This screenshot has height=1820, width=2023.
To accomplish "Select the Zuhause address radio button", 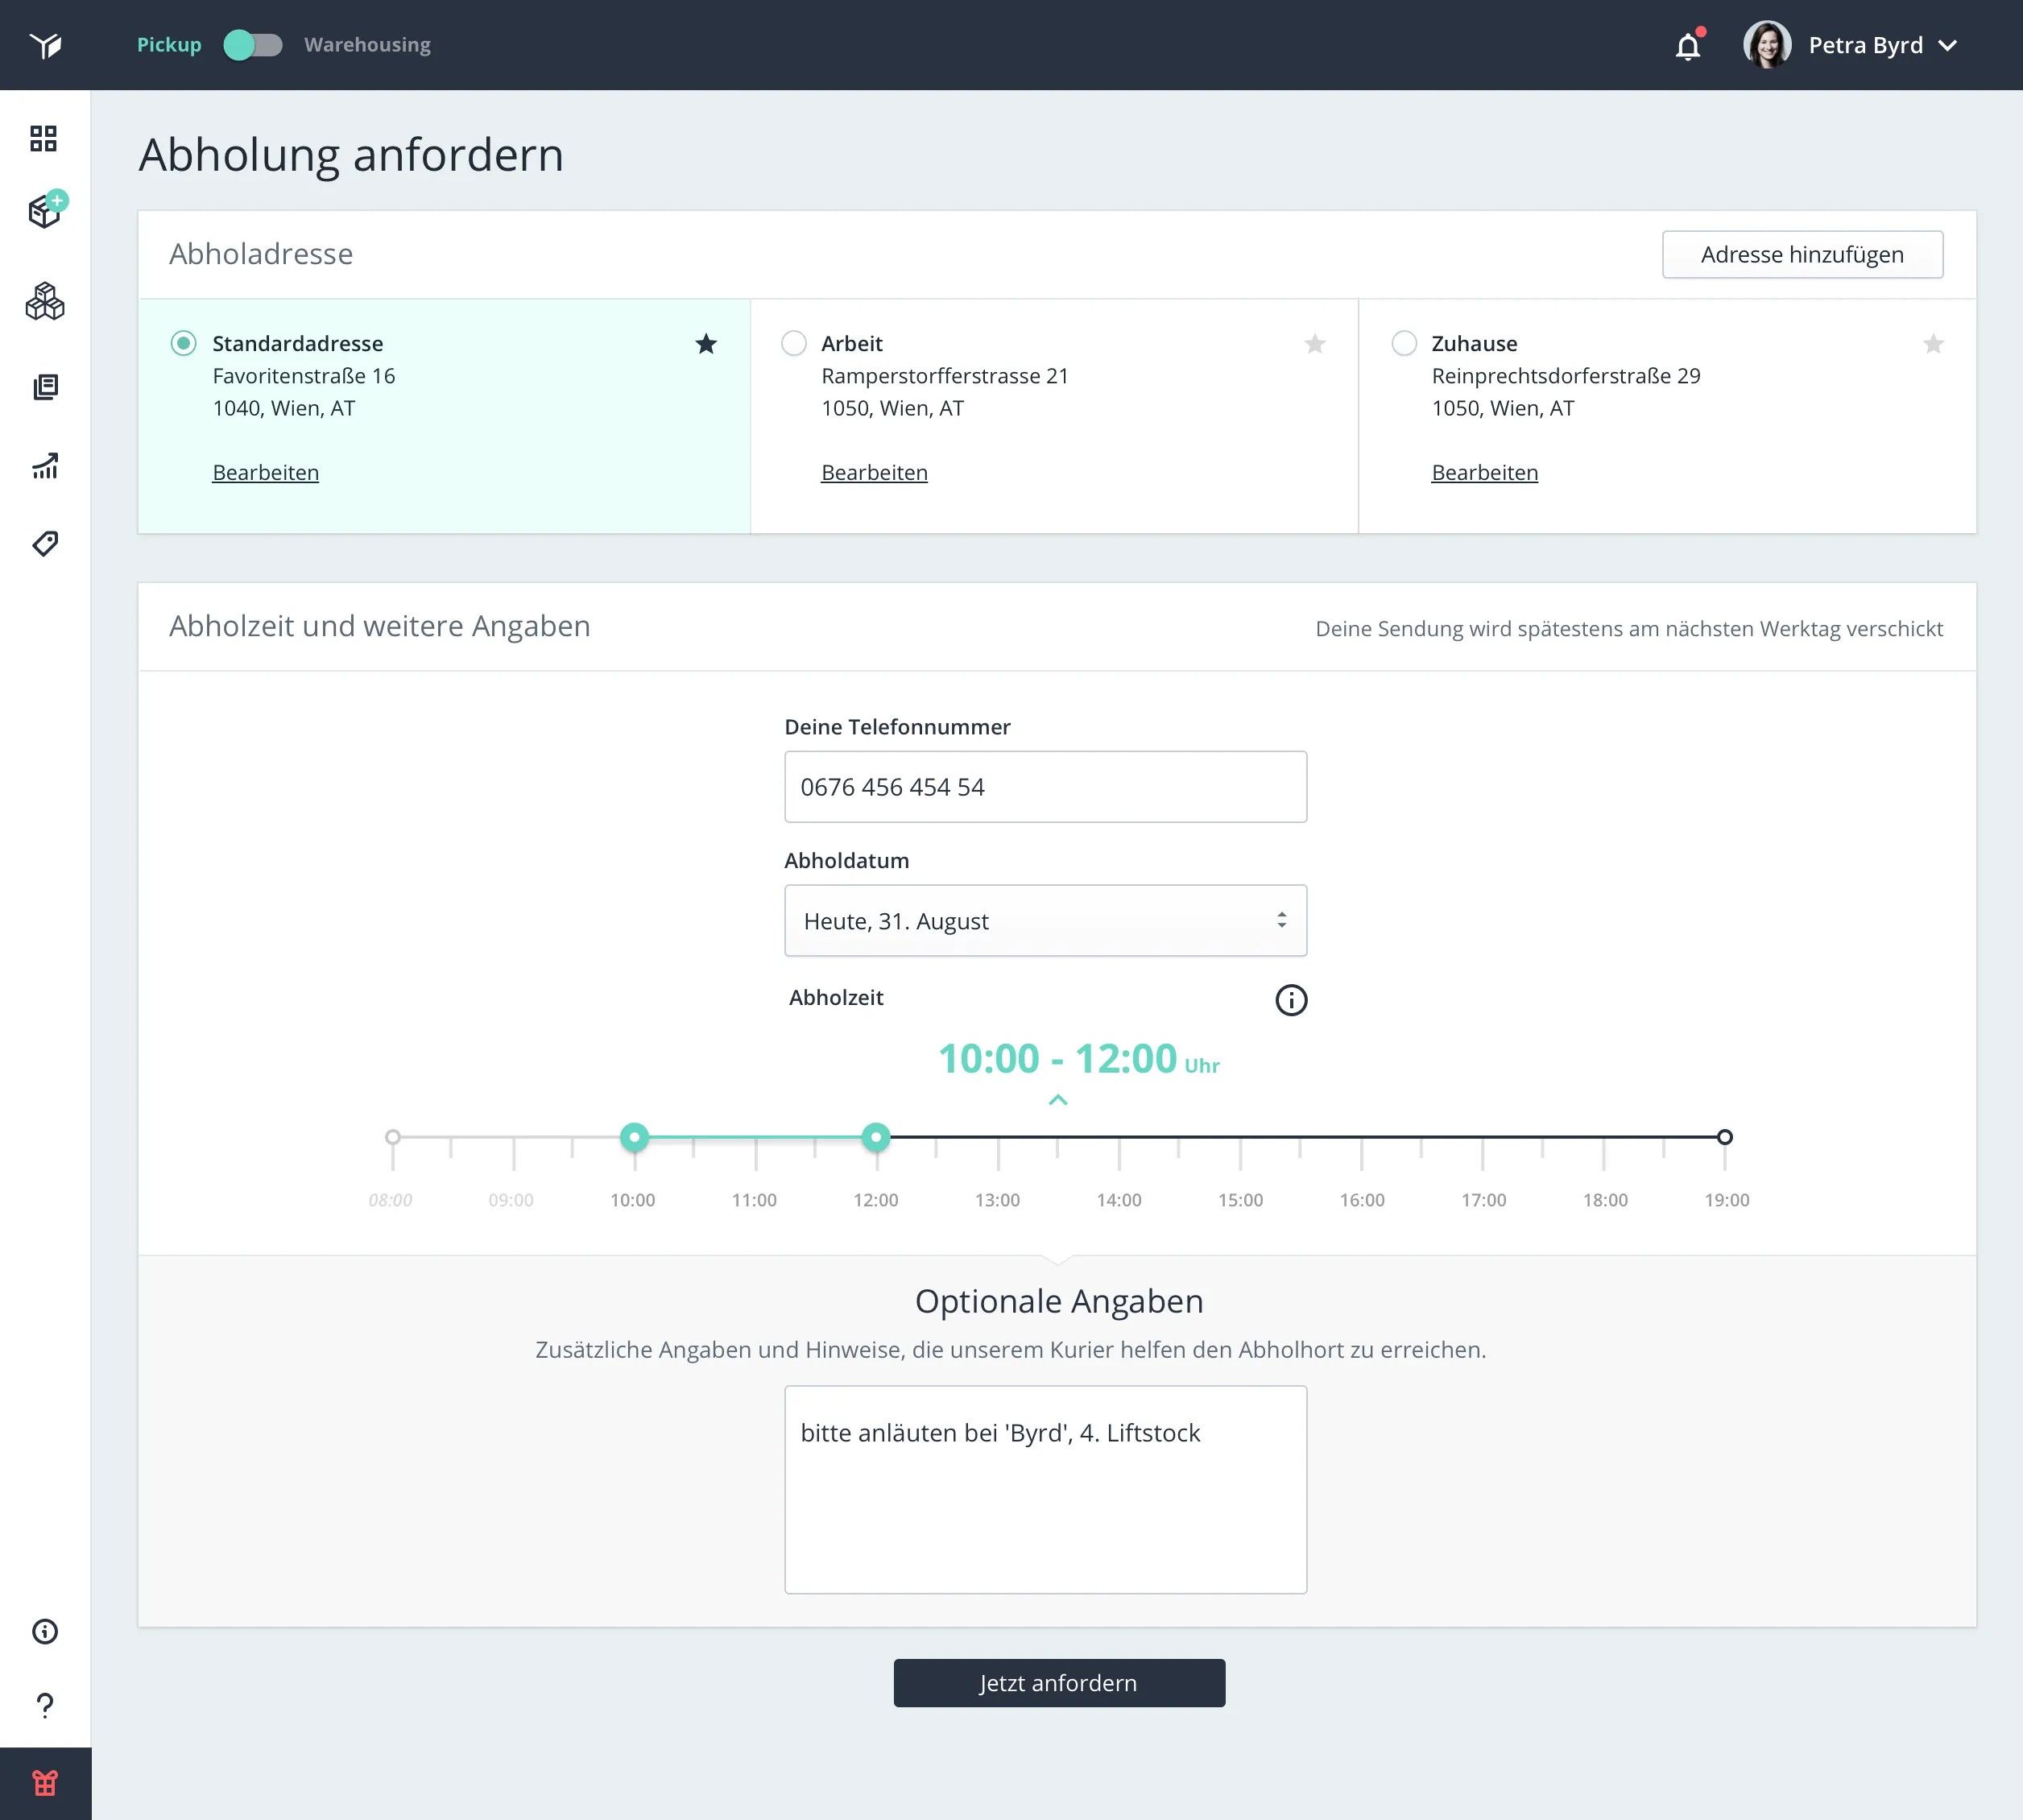I will (1404, 344).
